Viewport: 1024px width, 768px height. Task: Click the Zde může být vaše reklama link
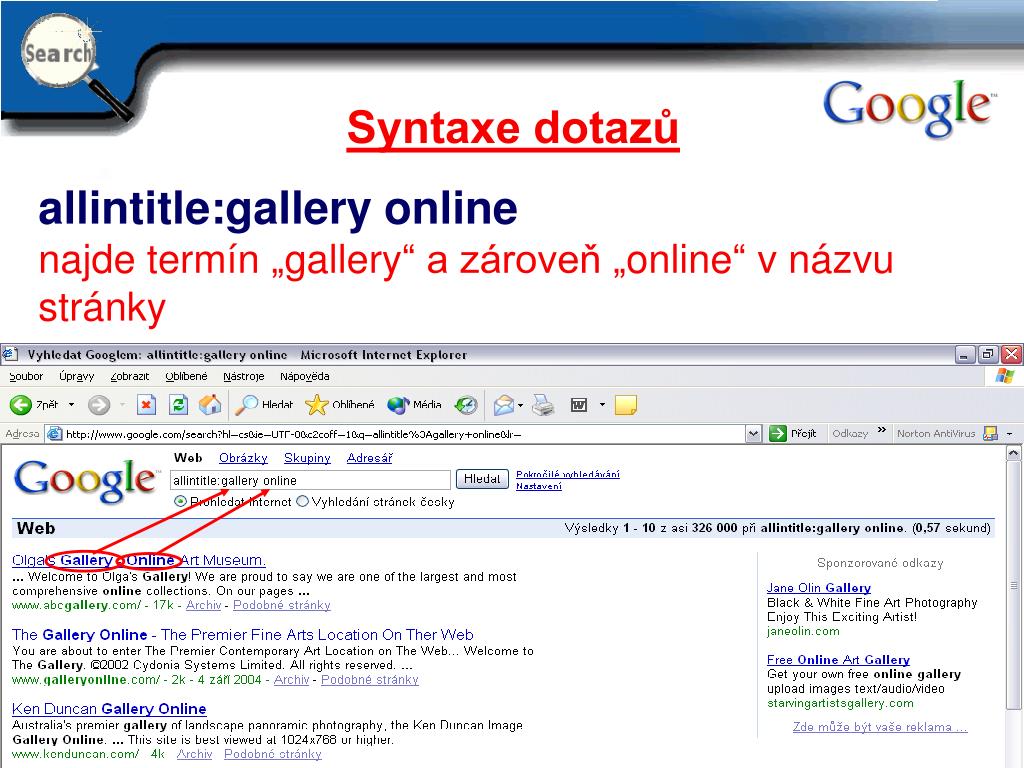(880, 727)
